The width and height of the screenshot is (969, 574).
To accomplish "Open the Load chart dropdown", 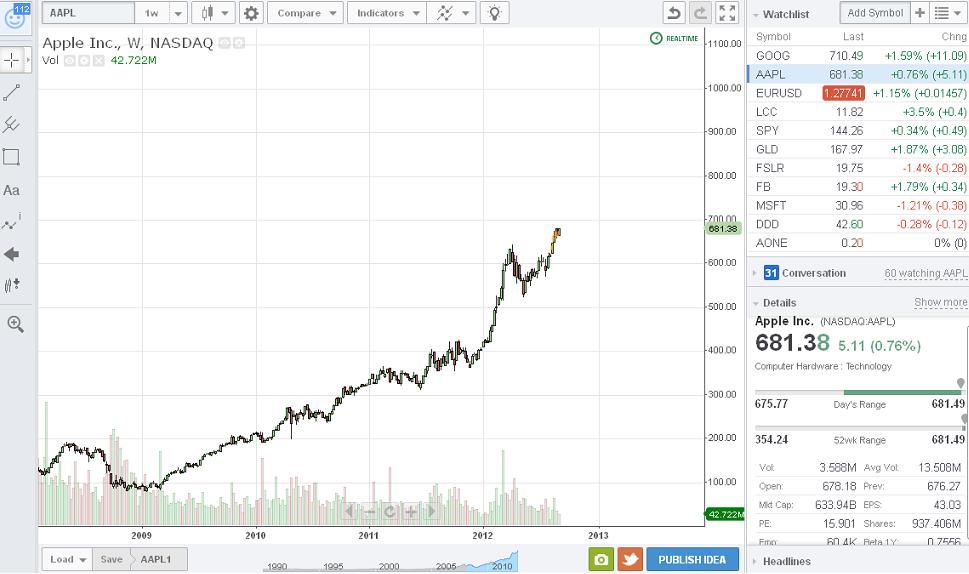I will 67,559.
